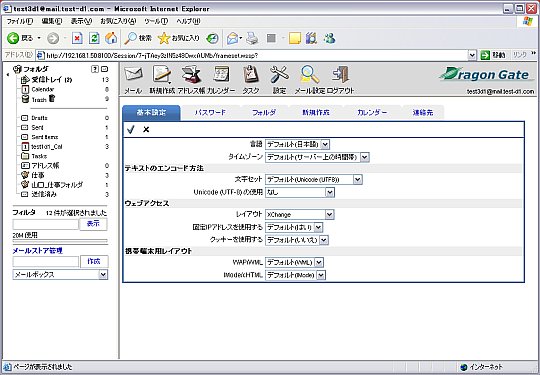Click the folder panel help question icon
The height and width of the screenshot is (375, 540).
[x=95, y=69]
